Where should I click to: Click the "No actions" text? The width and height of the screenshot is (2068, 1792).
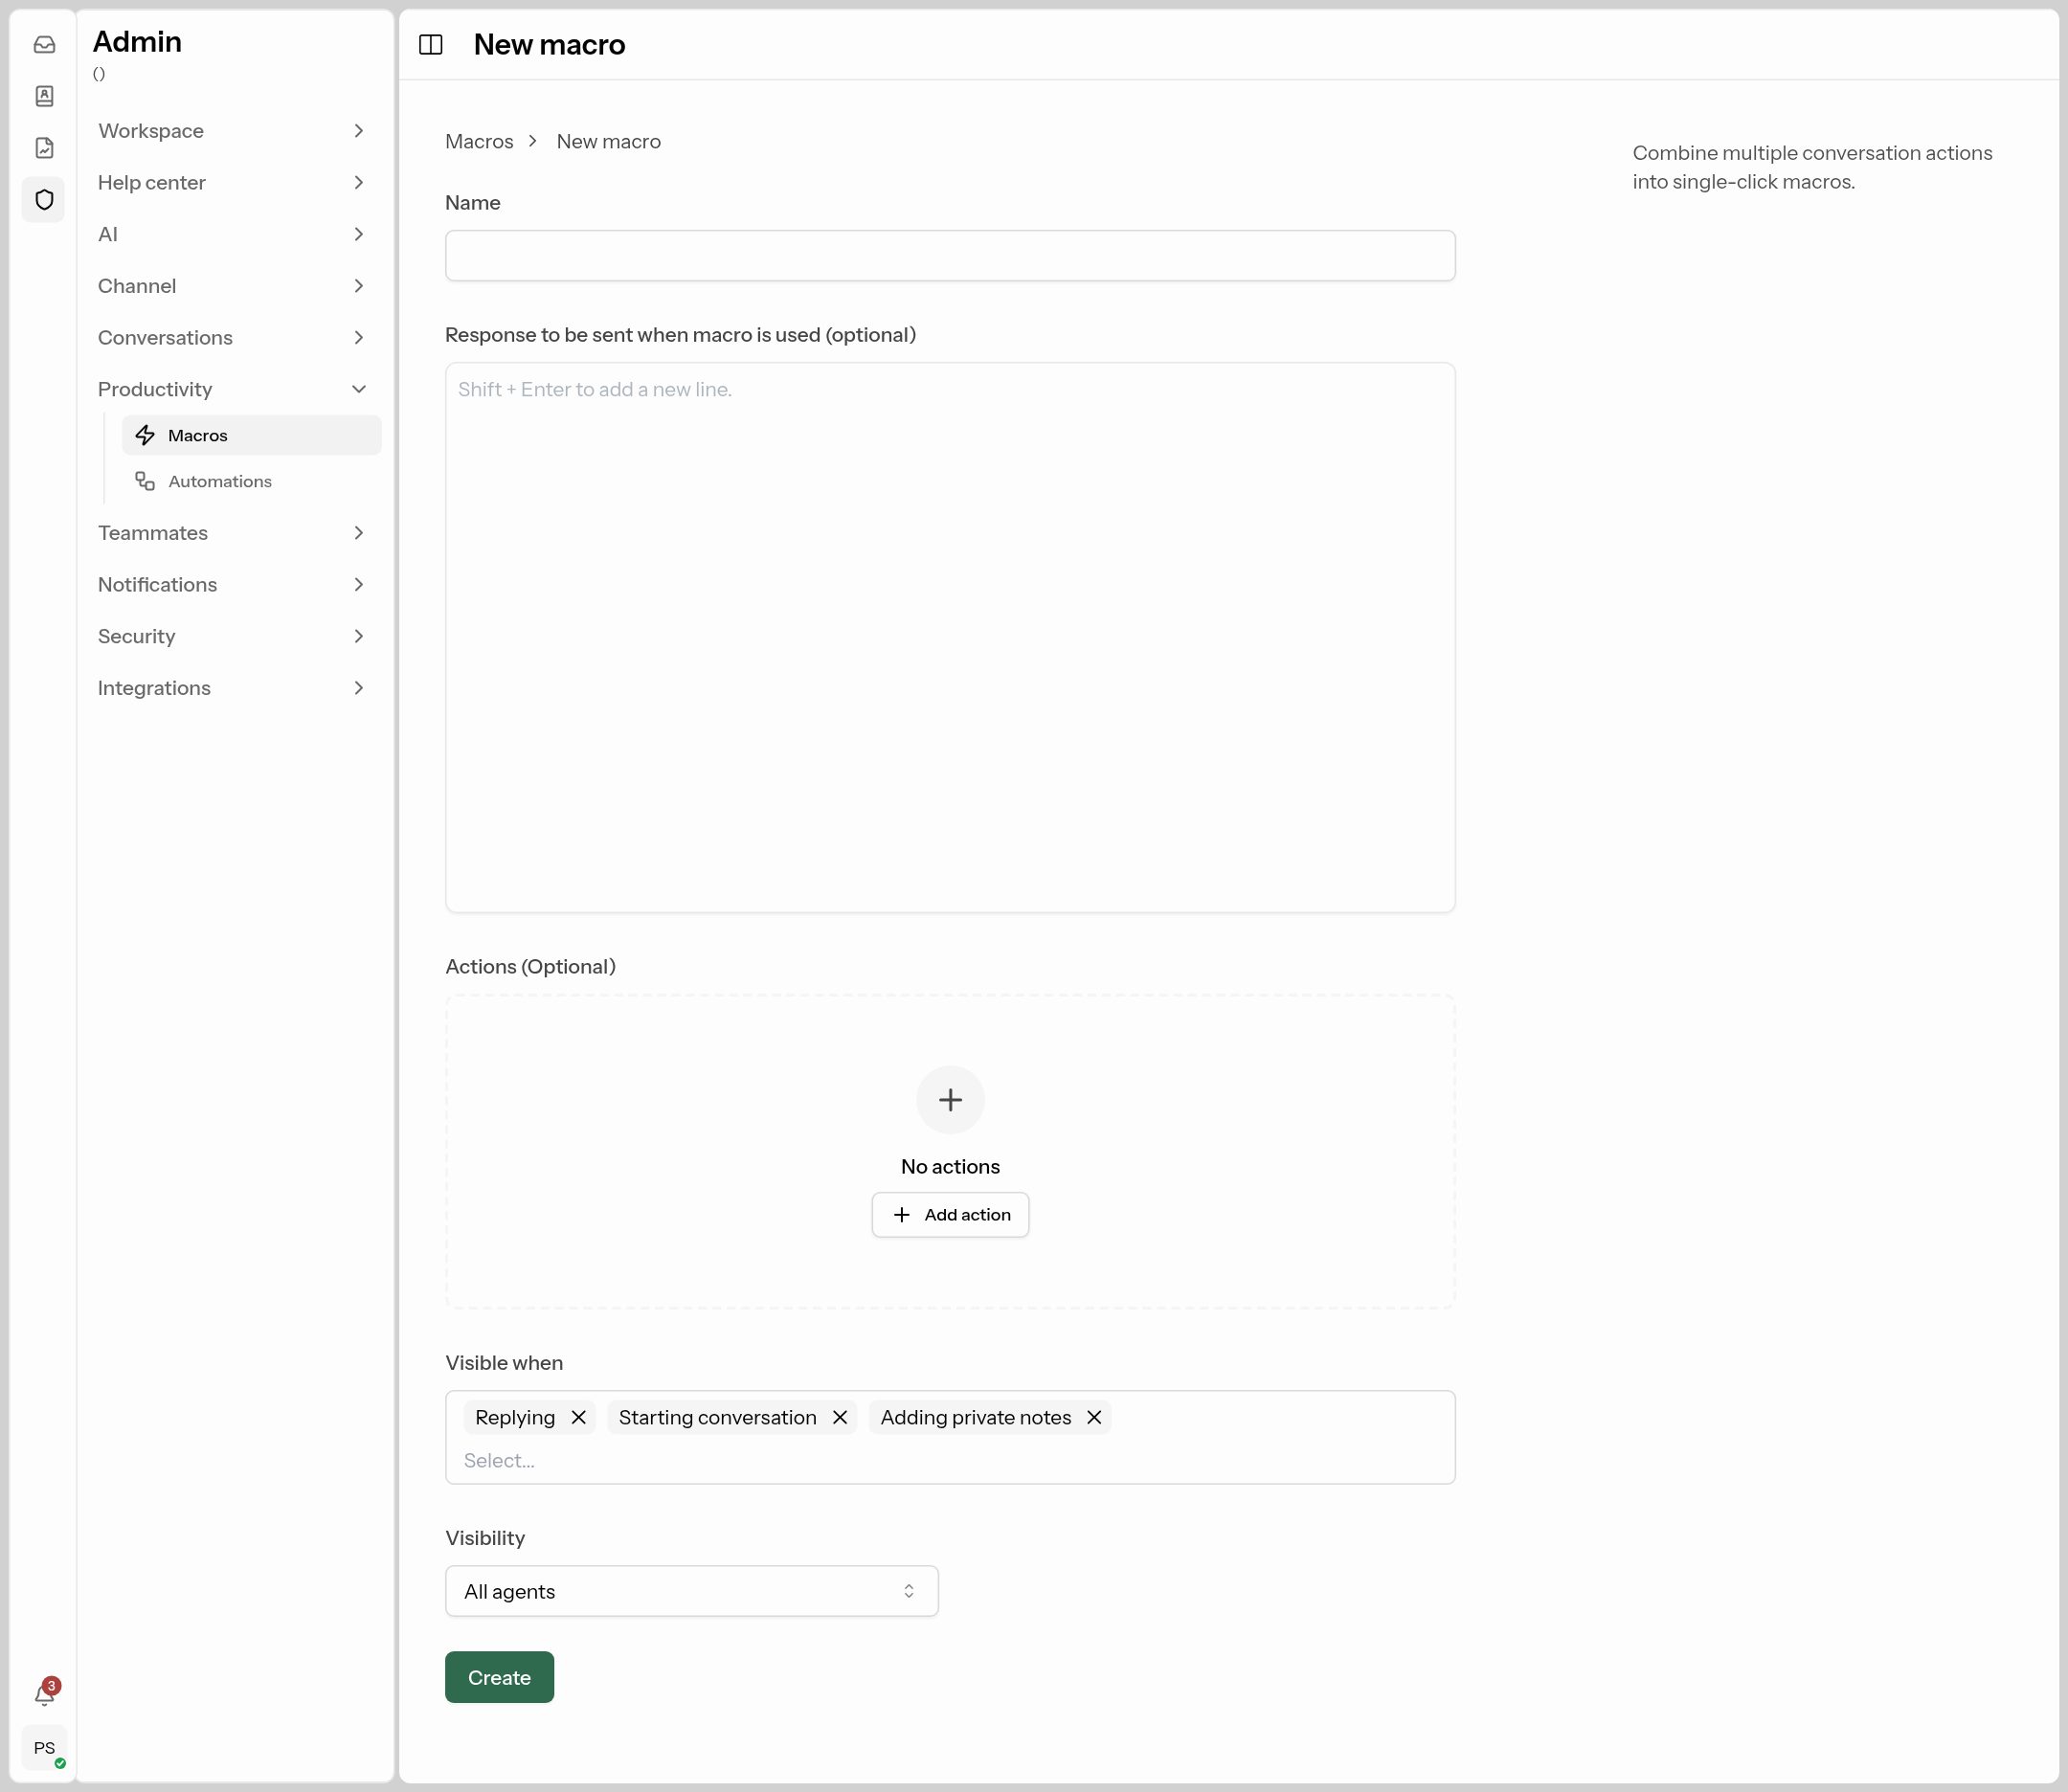(x=950, y=1166)
